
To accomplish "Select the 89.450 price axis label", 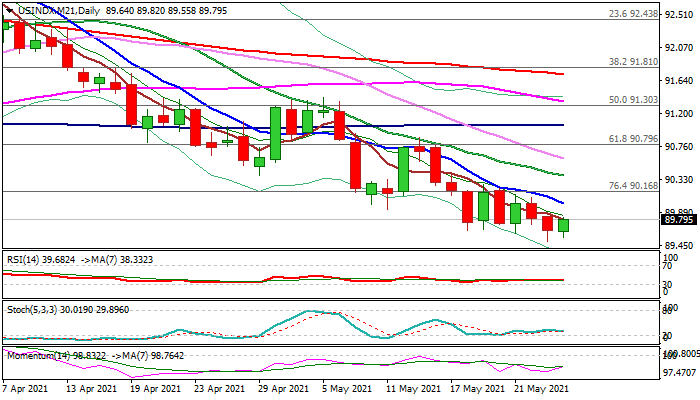I will pyautogui.click(x=680, y=245).
